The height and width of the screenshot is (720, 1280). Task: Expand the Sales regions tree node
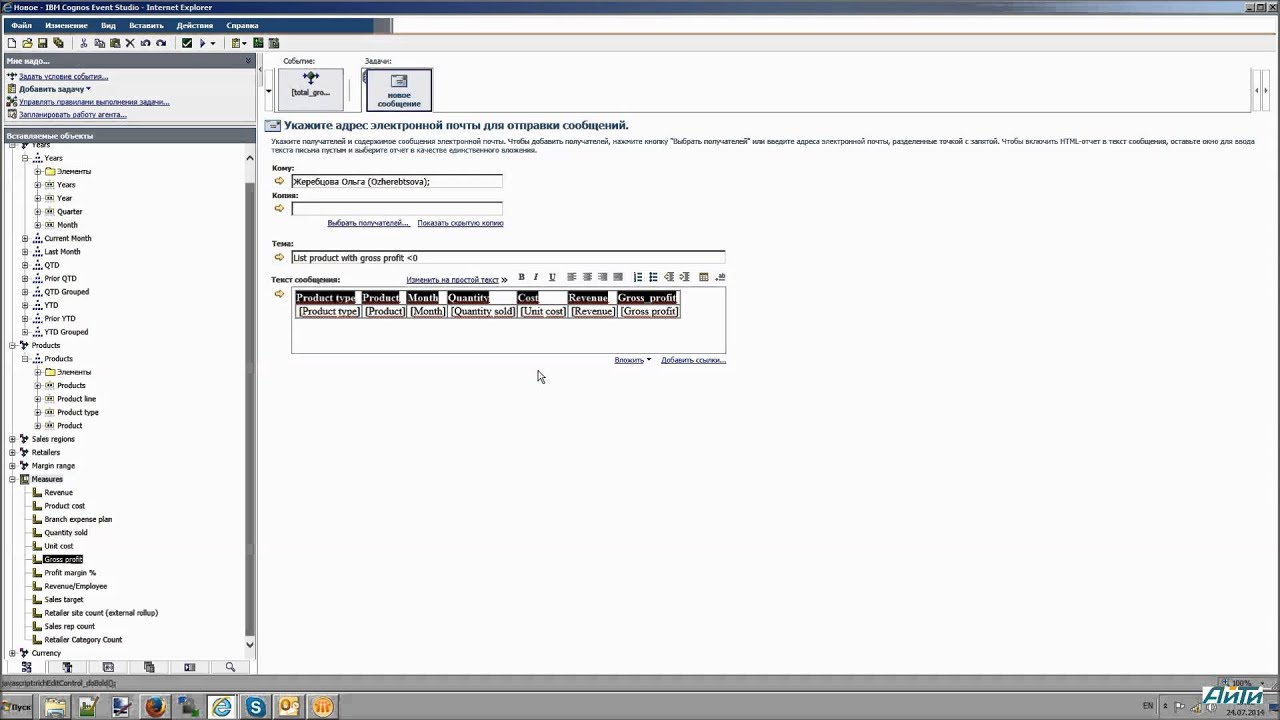[12, 439]
